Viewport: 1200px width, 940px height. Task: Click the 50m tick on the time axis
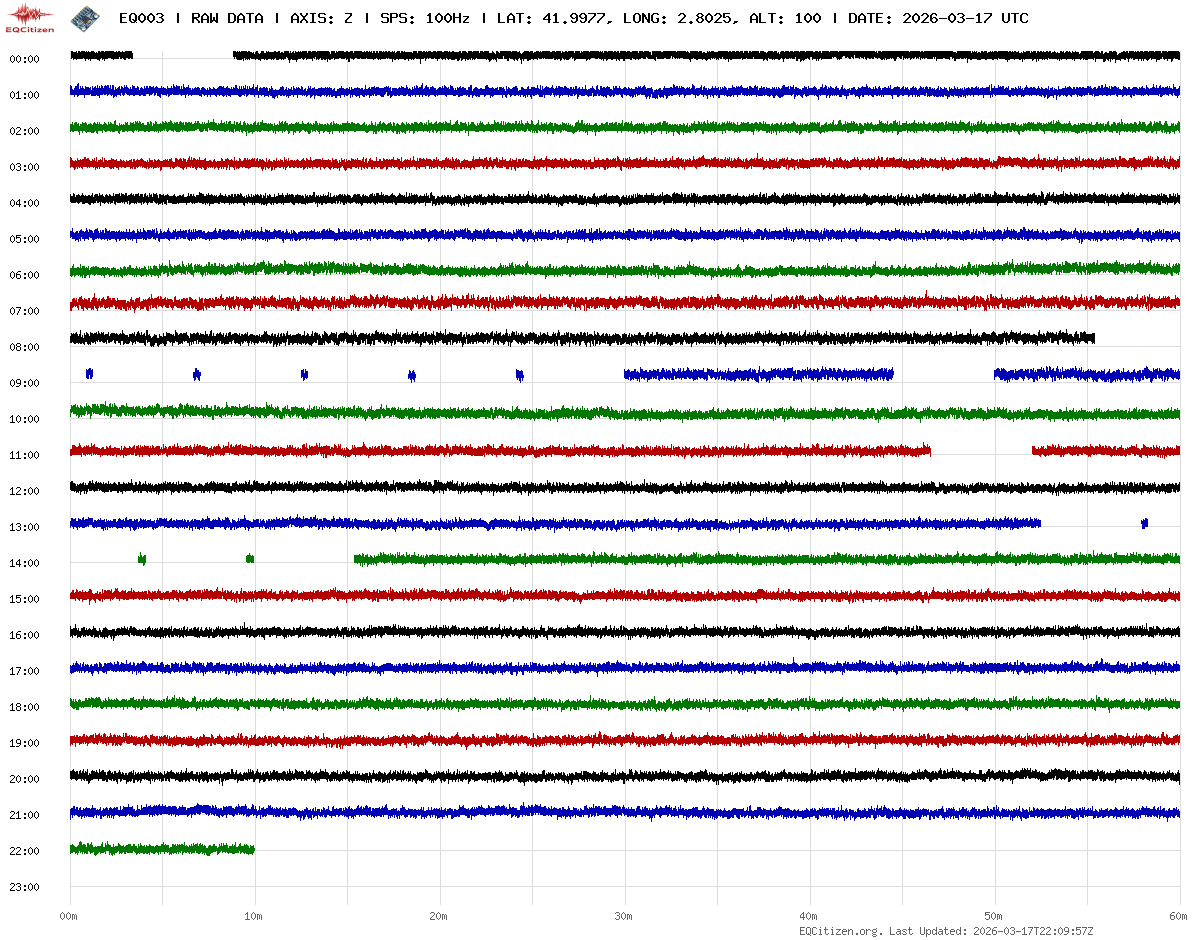pyautogui.click(x=994, y=916)
